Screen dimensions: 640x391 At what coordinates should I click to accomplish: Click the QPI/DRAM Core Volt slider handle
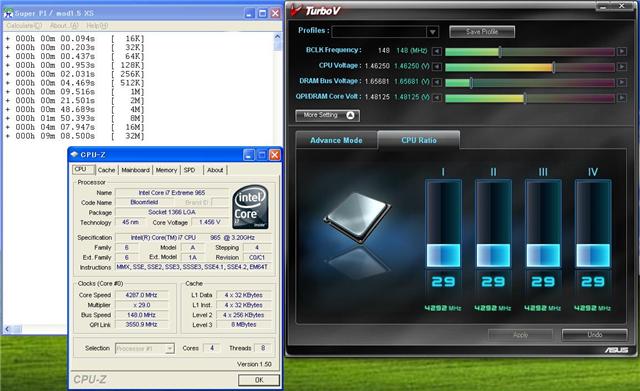click(524, 98)
